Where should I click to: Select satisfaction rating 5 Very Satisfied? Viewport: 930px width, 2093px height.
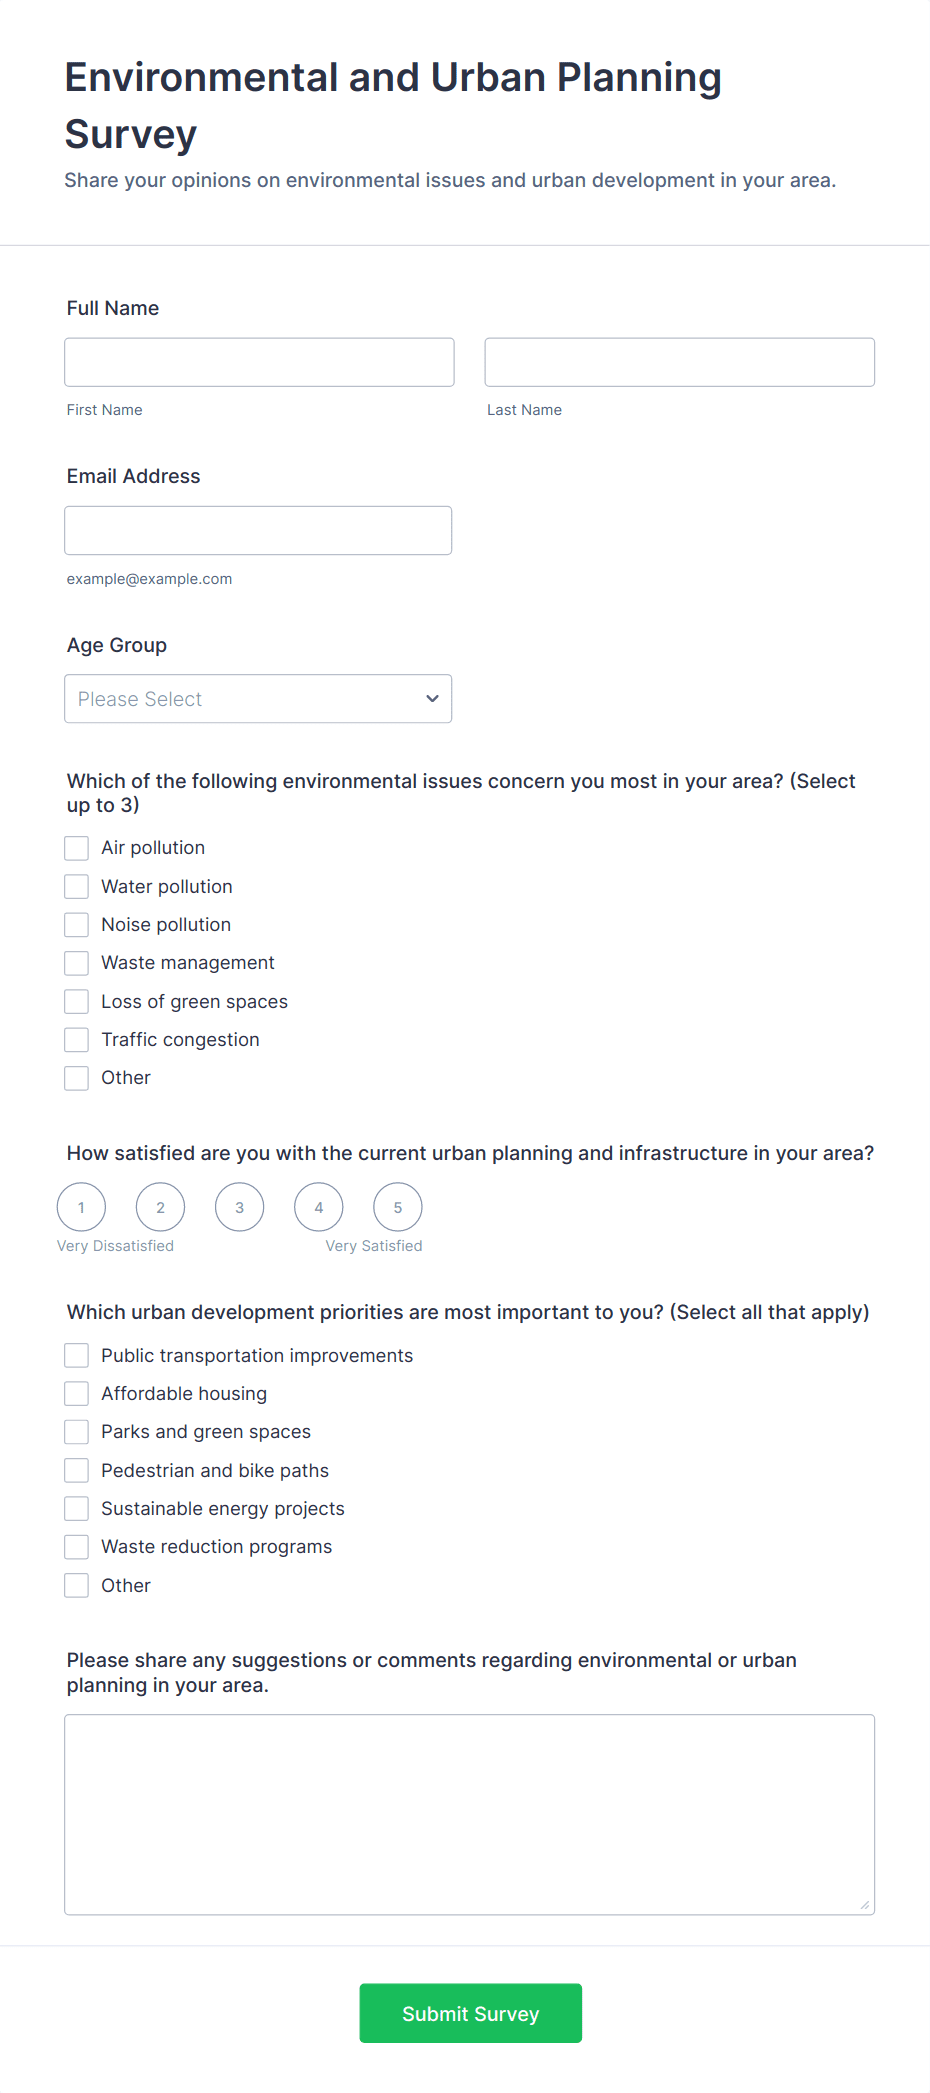(x=398, y=1208)
